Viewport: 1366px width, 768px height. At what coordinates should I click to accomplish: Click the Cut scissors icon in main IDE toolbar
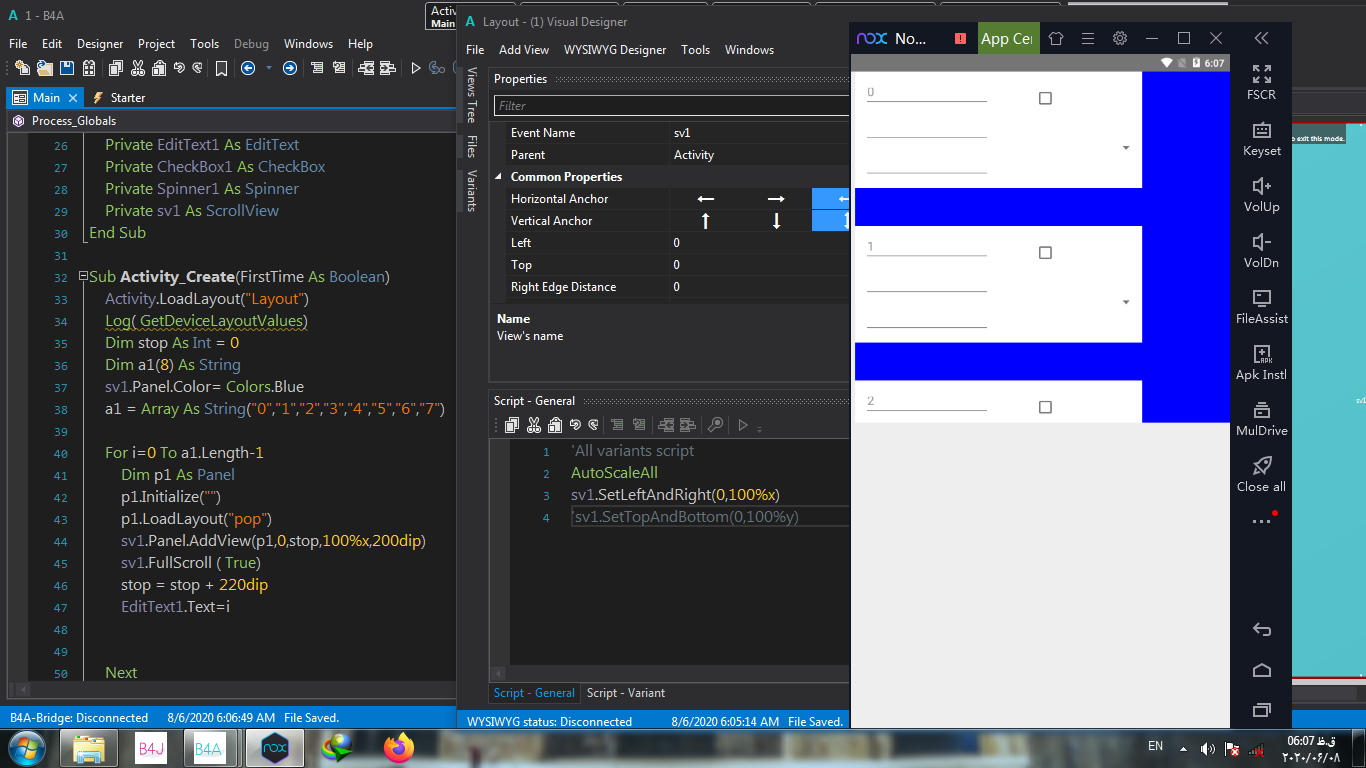click(137, 68)
